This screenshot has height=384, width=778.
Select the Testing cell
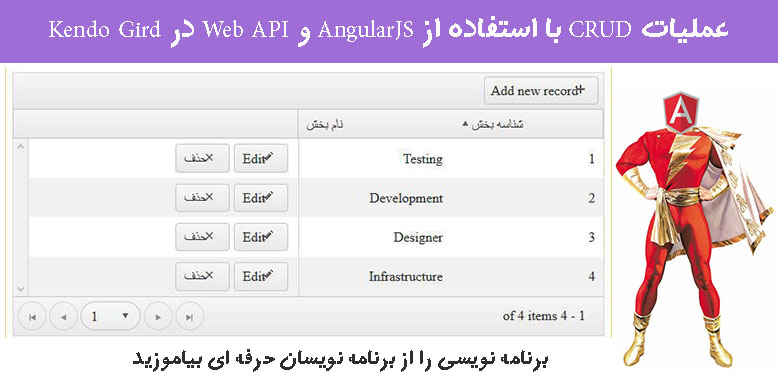coord(422,159)
